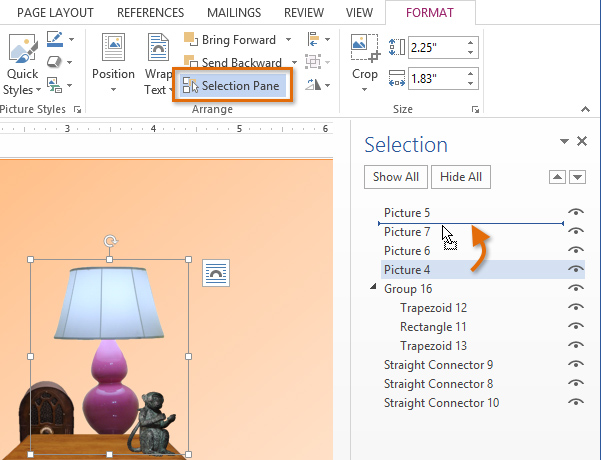Click the Hide All button
The height and width of the screenshot is (460, 601).
tap(461, 177)
